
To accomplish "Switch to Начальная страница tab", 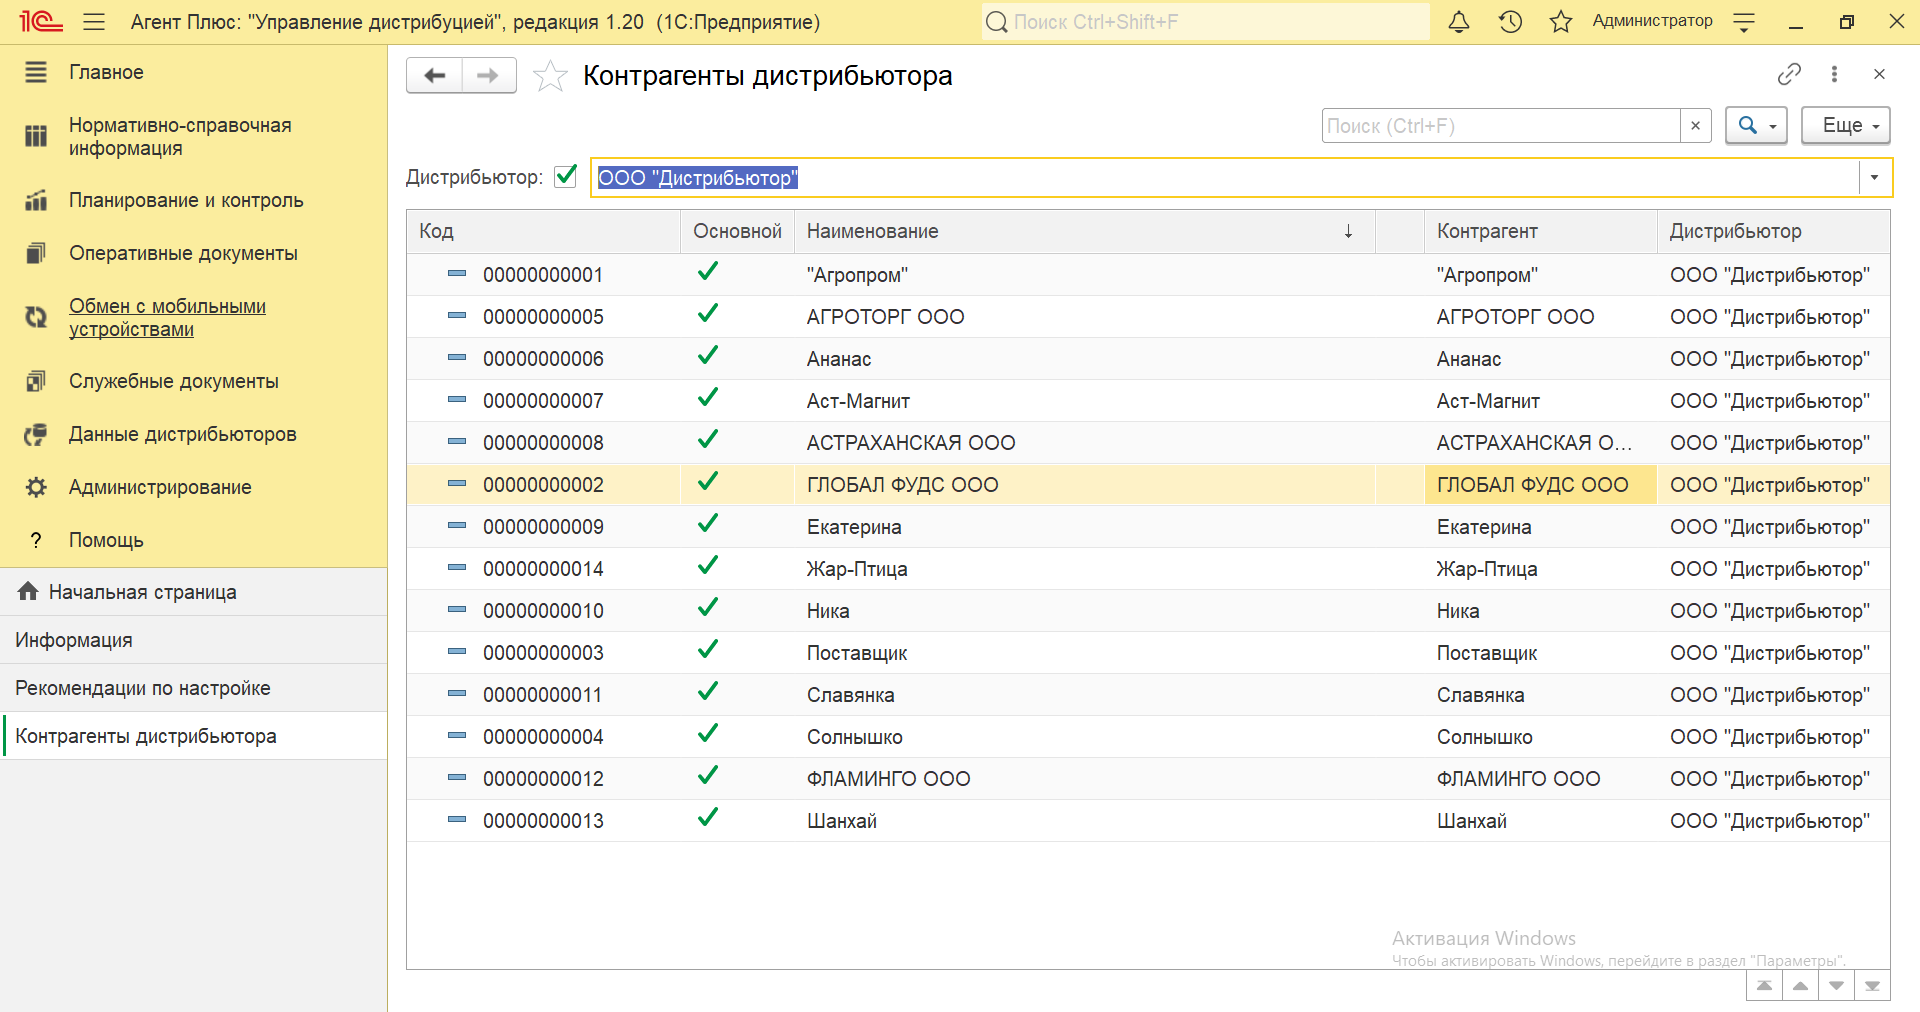I will point(193,592).
